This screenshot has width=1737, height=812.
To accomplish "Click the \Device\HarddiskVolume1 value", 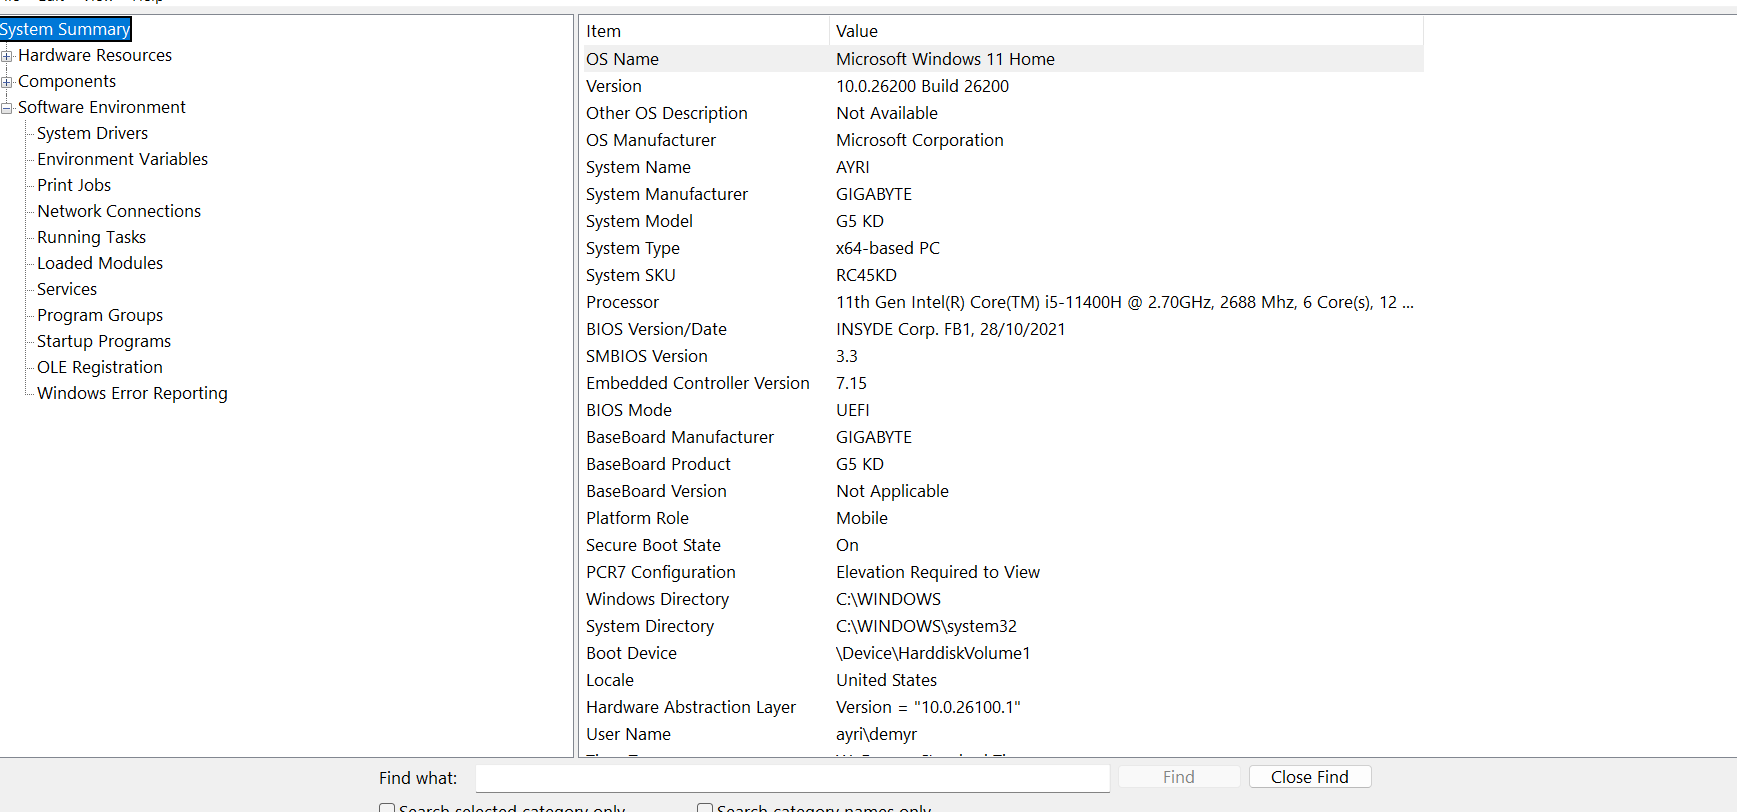I will coord(933,653).
